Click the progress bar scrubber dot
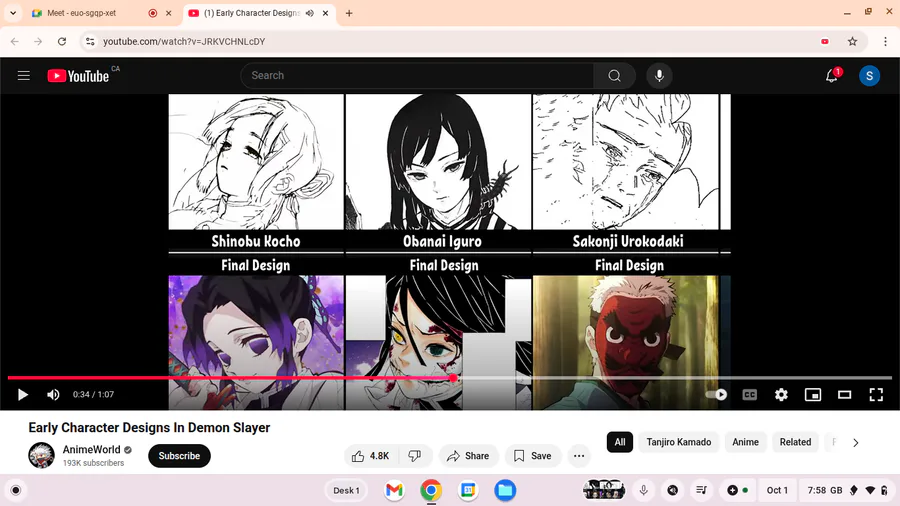The image size is (900, 506). [453, 378]
